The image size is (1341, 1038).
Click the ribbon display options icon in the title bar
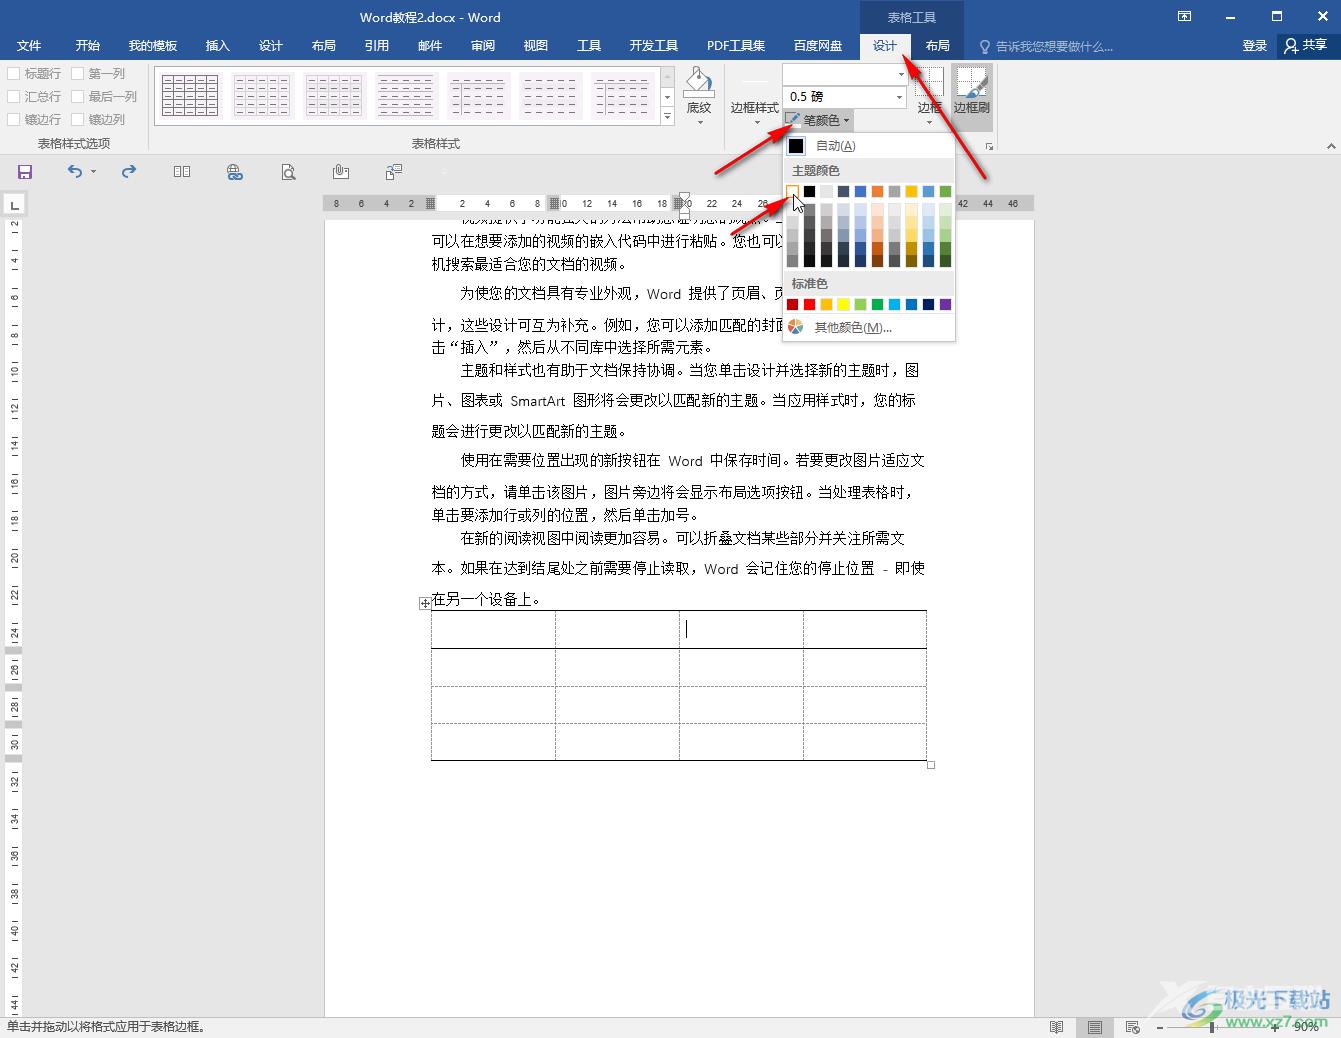pyautogui.click(x=1184, y=17)
